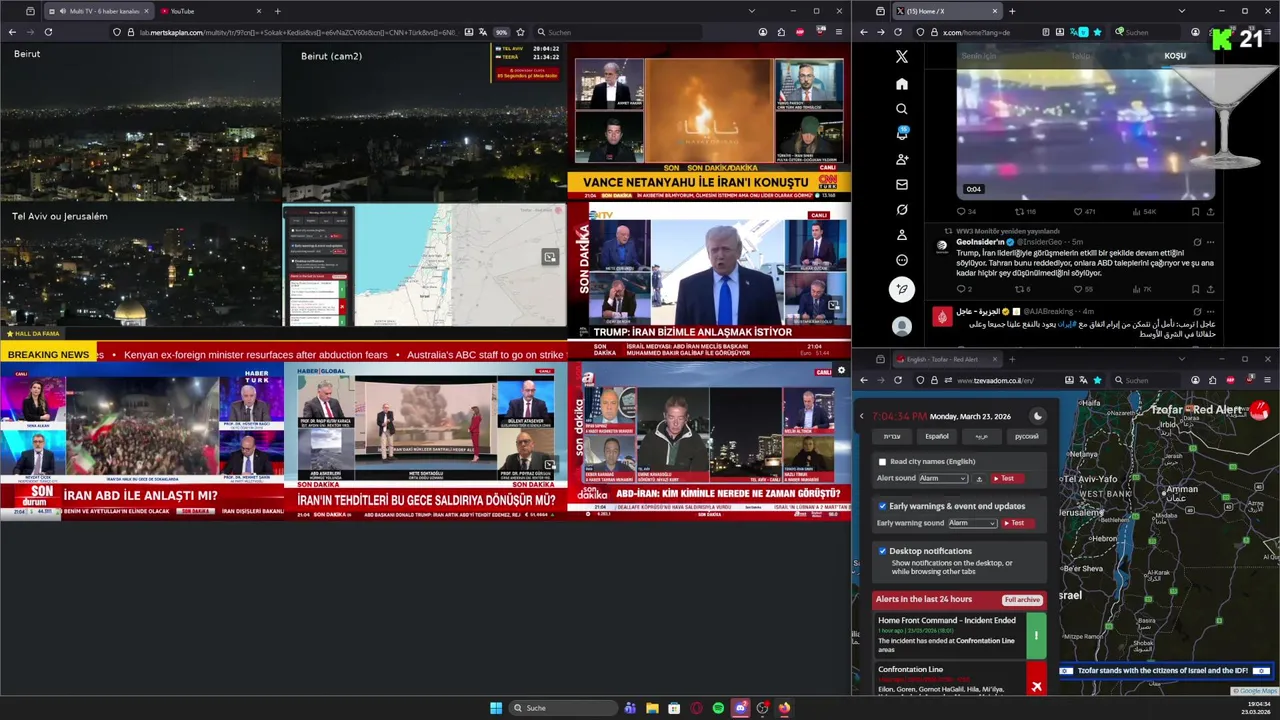Bookmark star in Multi TV address bar
Image resolution: width=1280 pixels, height=720 pixels.
[520, 32]
